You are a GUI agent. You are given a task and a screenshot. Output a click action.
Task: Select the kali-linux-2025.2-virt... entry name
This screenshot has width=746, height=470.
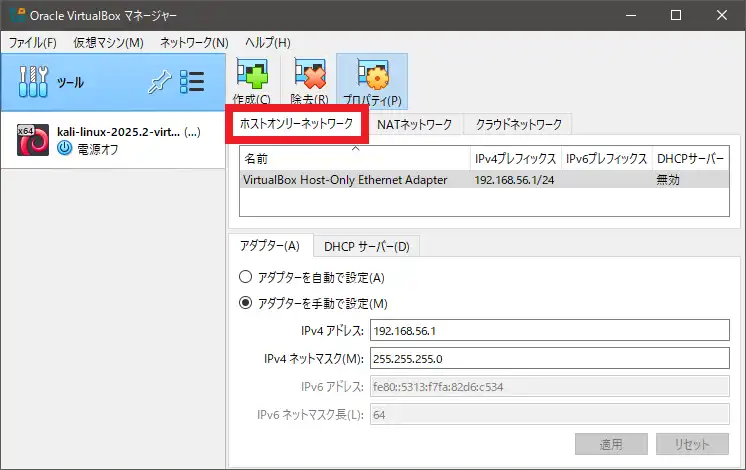click(118, 132)
